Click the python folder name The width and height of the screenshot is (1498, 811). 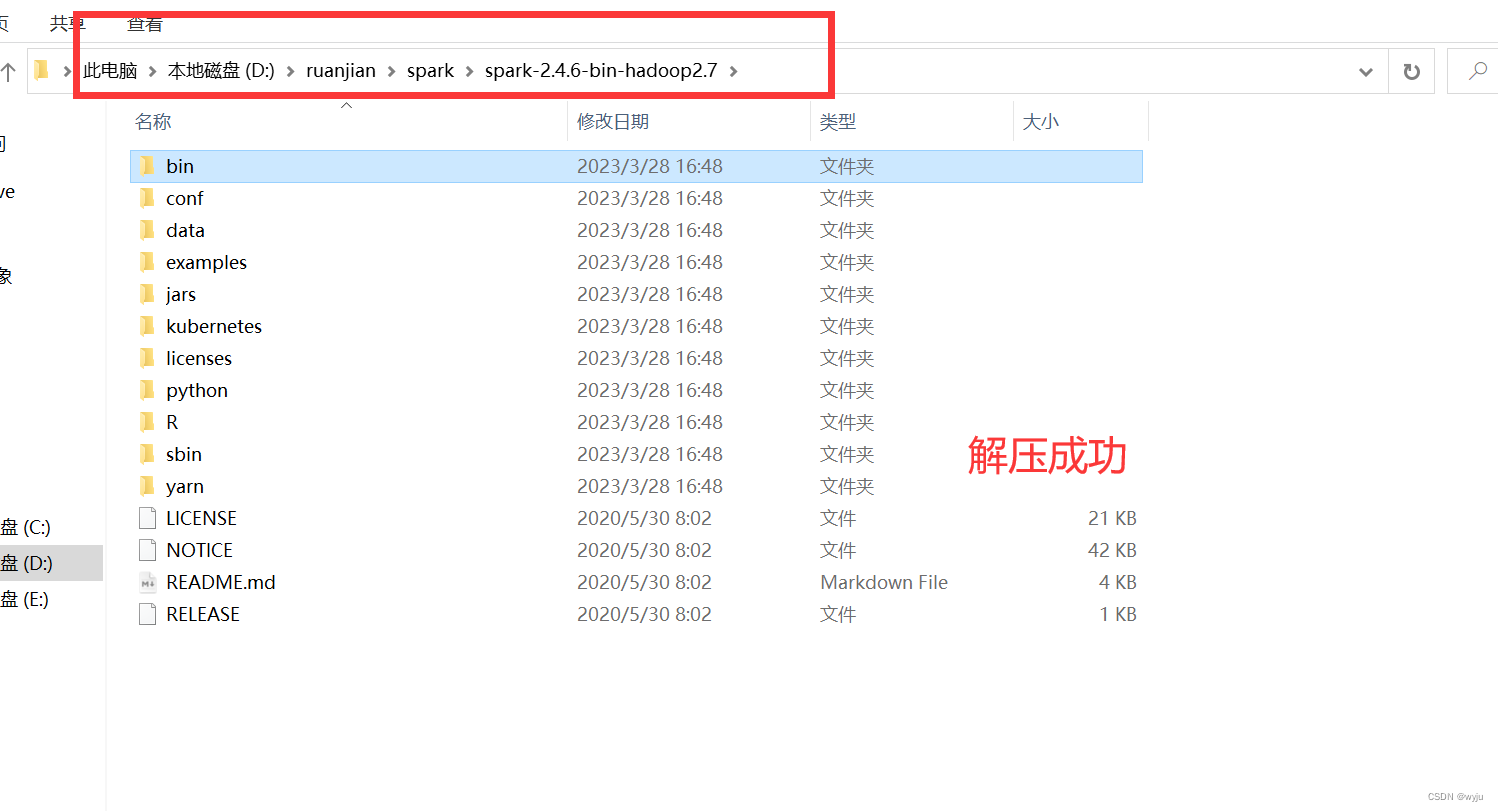pyautogui.click(x=197, y=390)
